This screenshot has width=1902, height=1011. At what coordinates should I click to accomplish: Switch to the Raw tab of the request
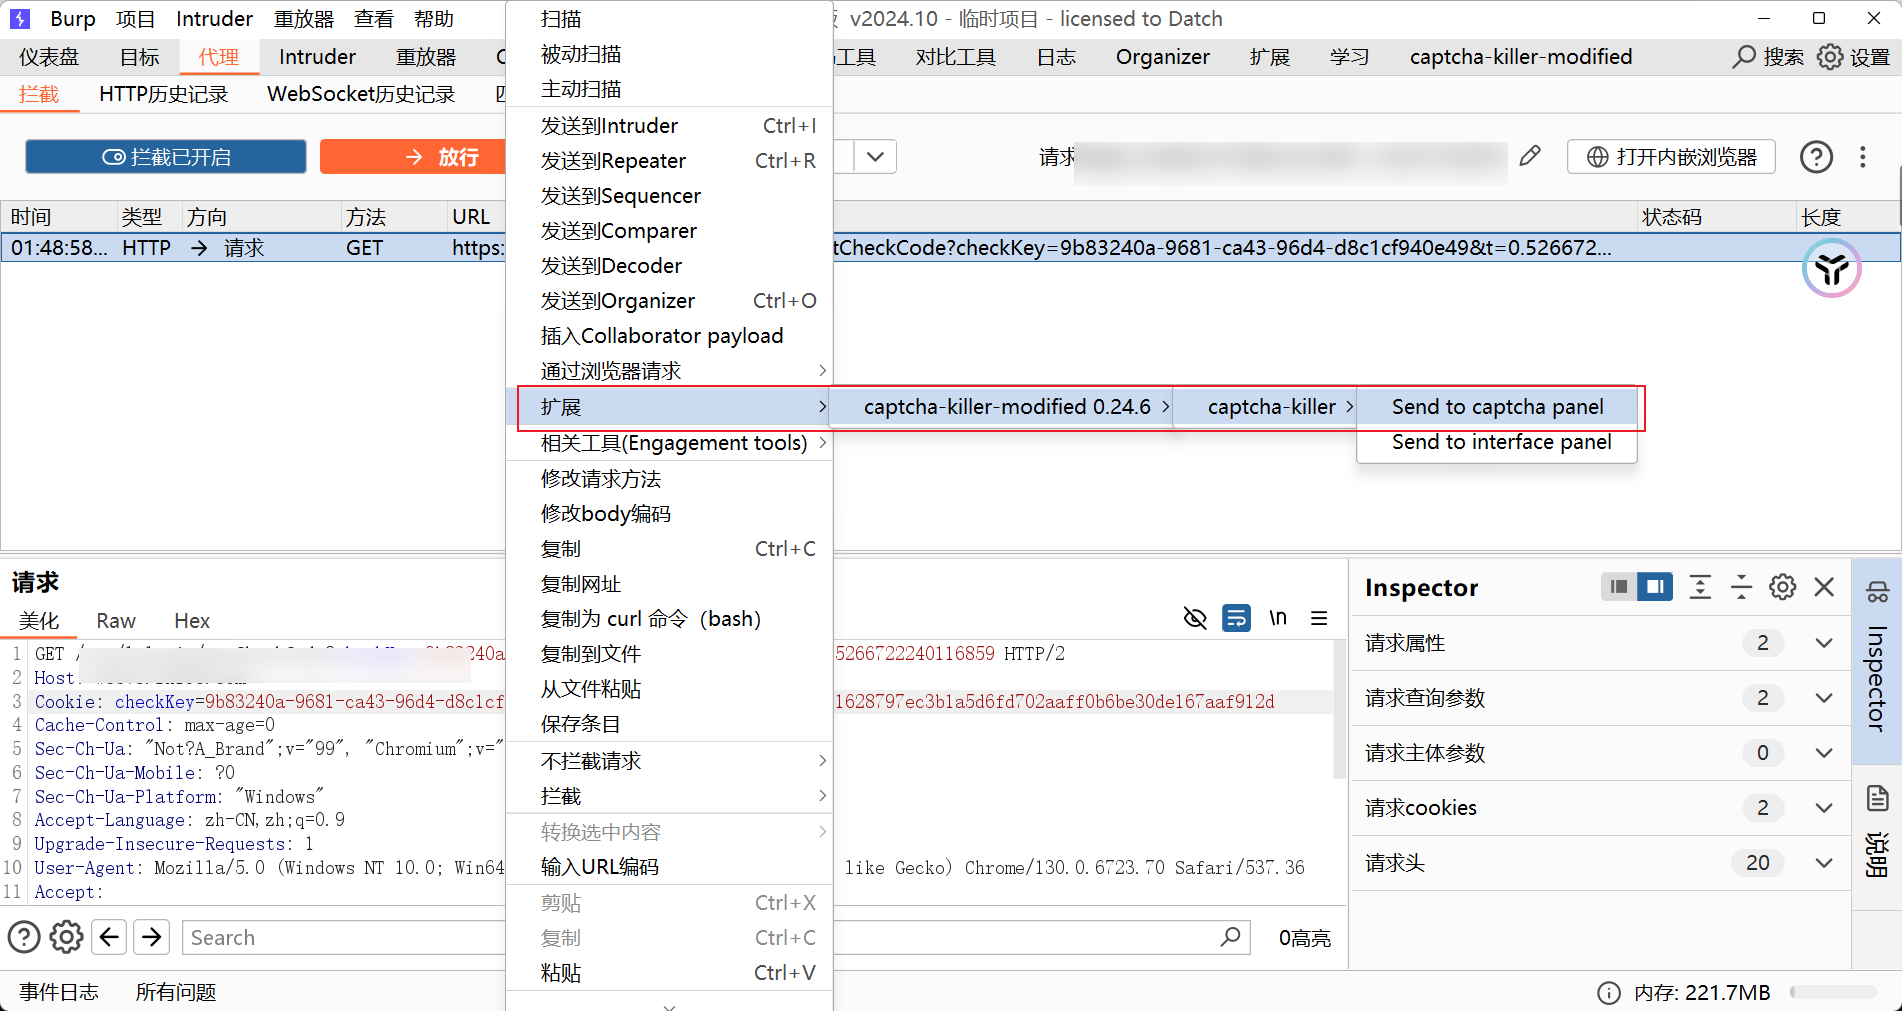tap(115, 620)
